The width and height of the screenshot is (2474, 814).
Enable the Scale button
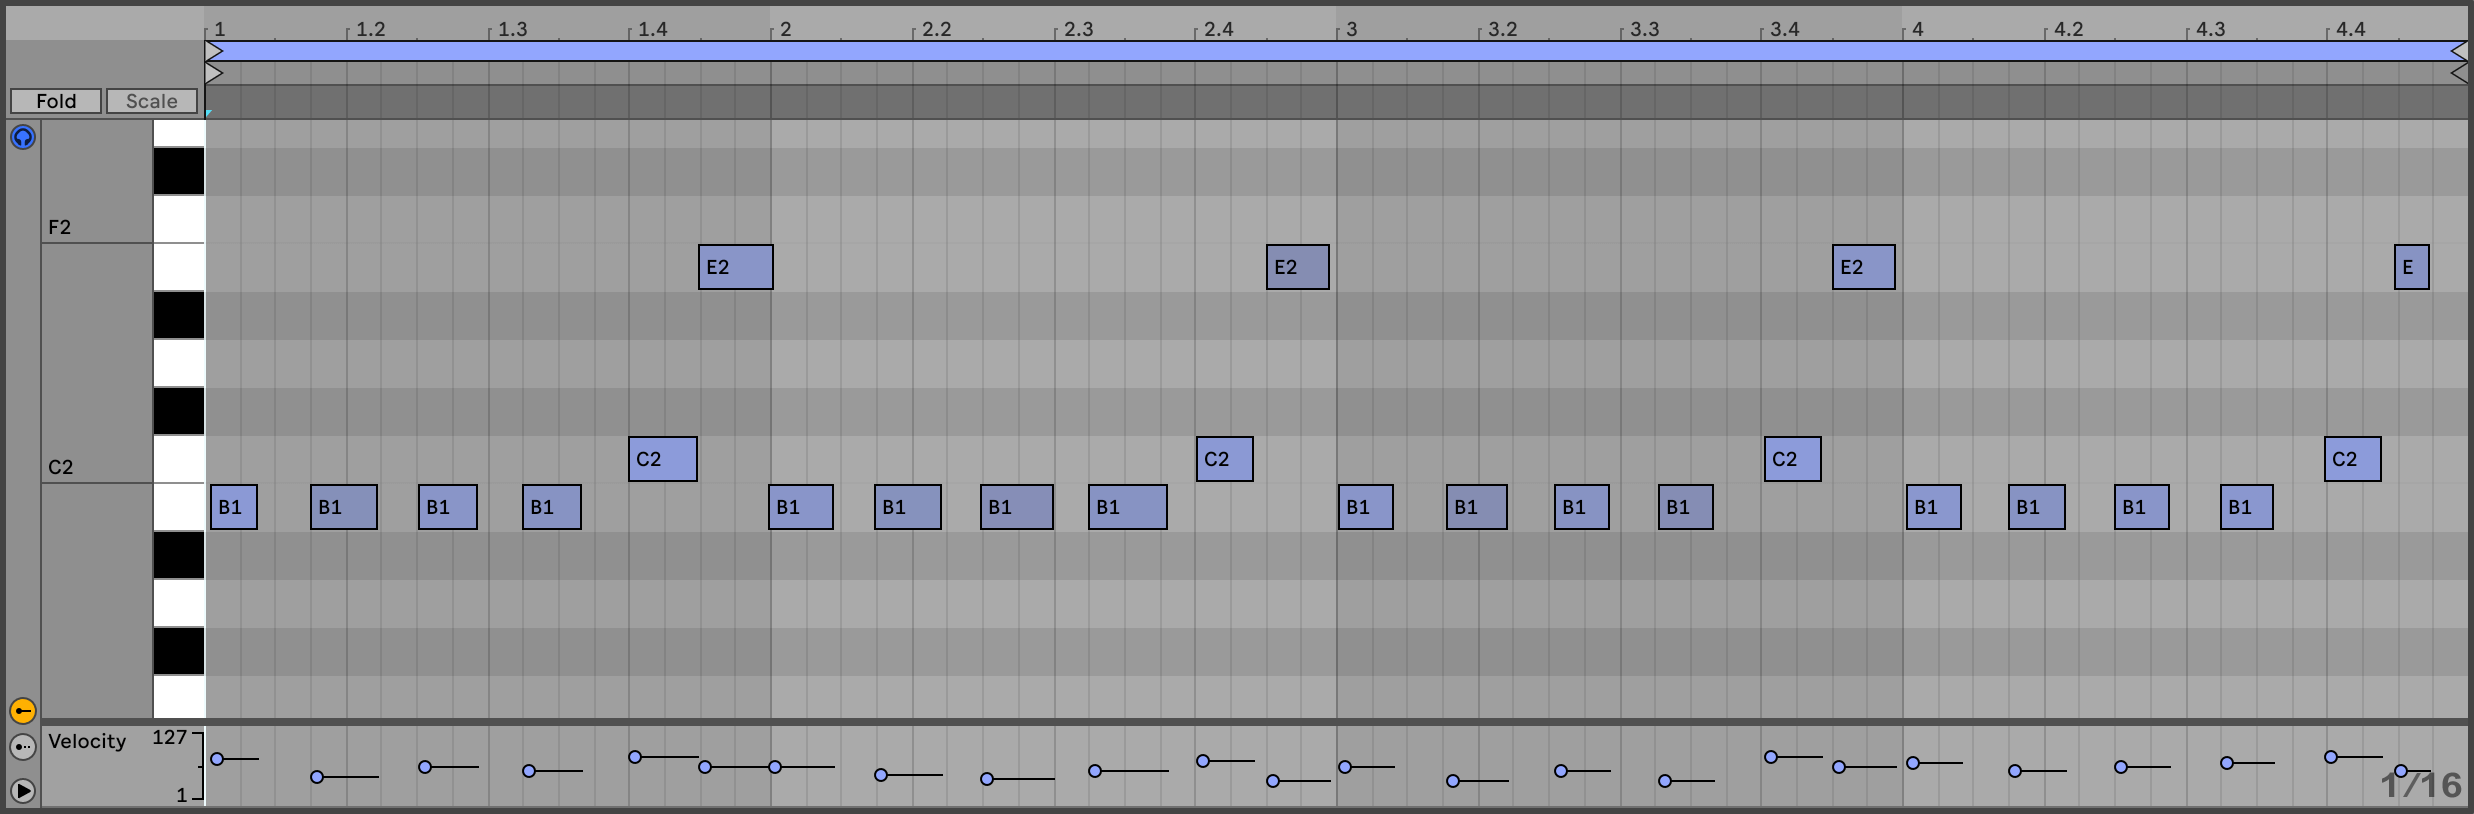coord(152,101)
